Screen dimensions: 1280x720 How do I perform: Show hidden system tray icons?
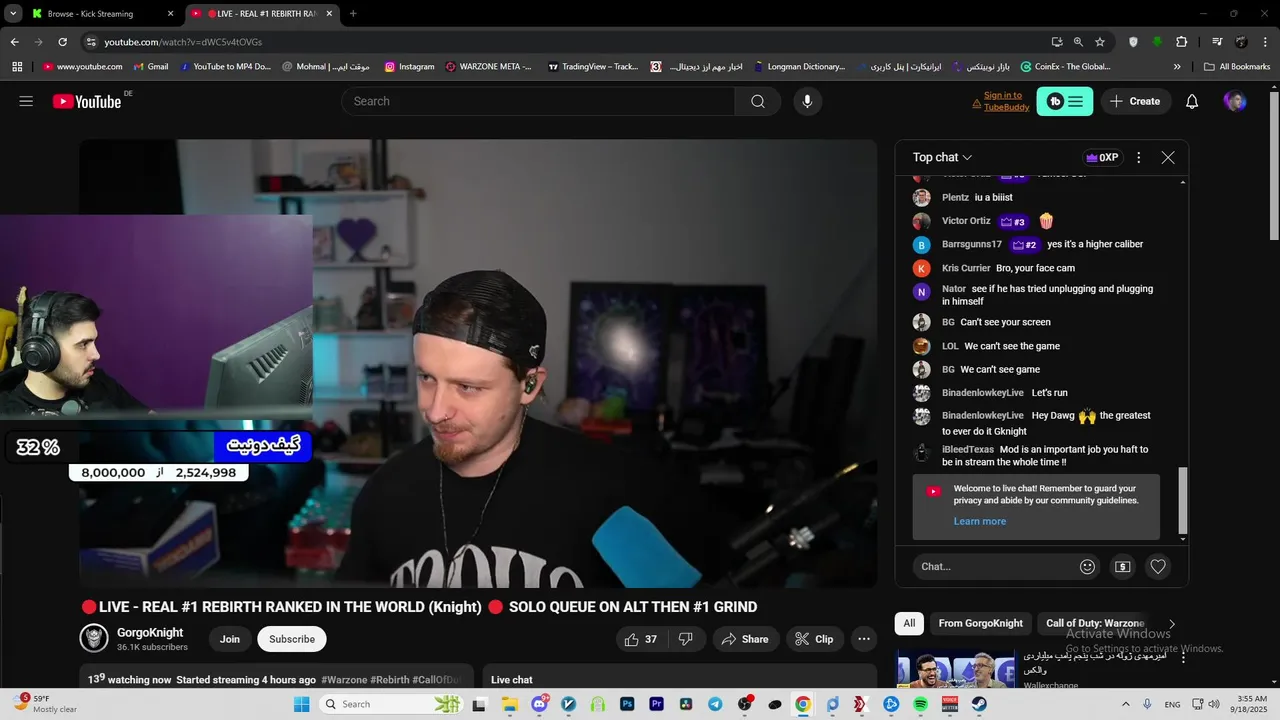click(x=1125, y=704)
